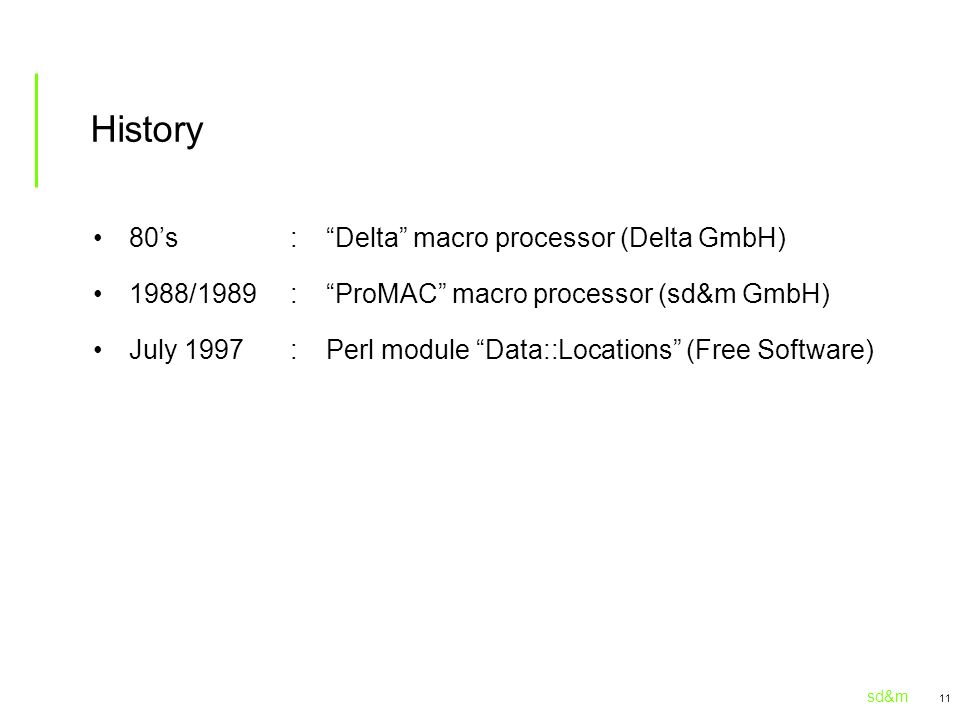
Task: Click the colon after 1988/1989
Action: coord(294,295)
